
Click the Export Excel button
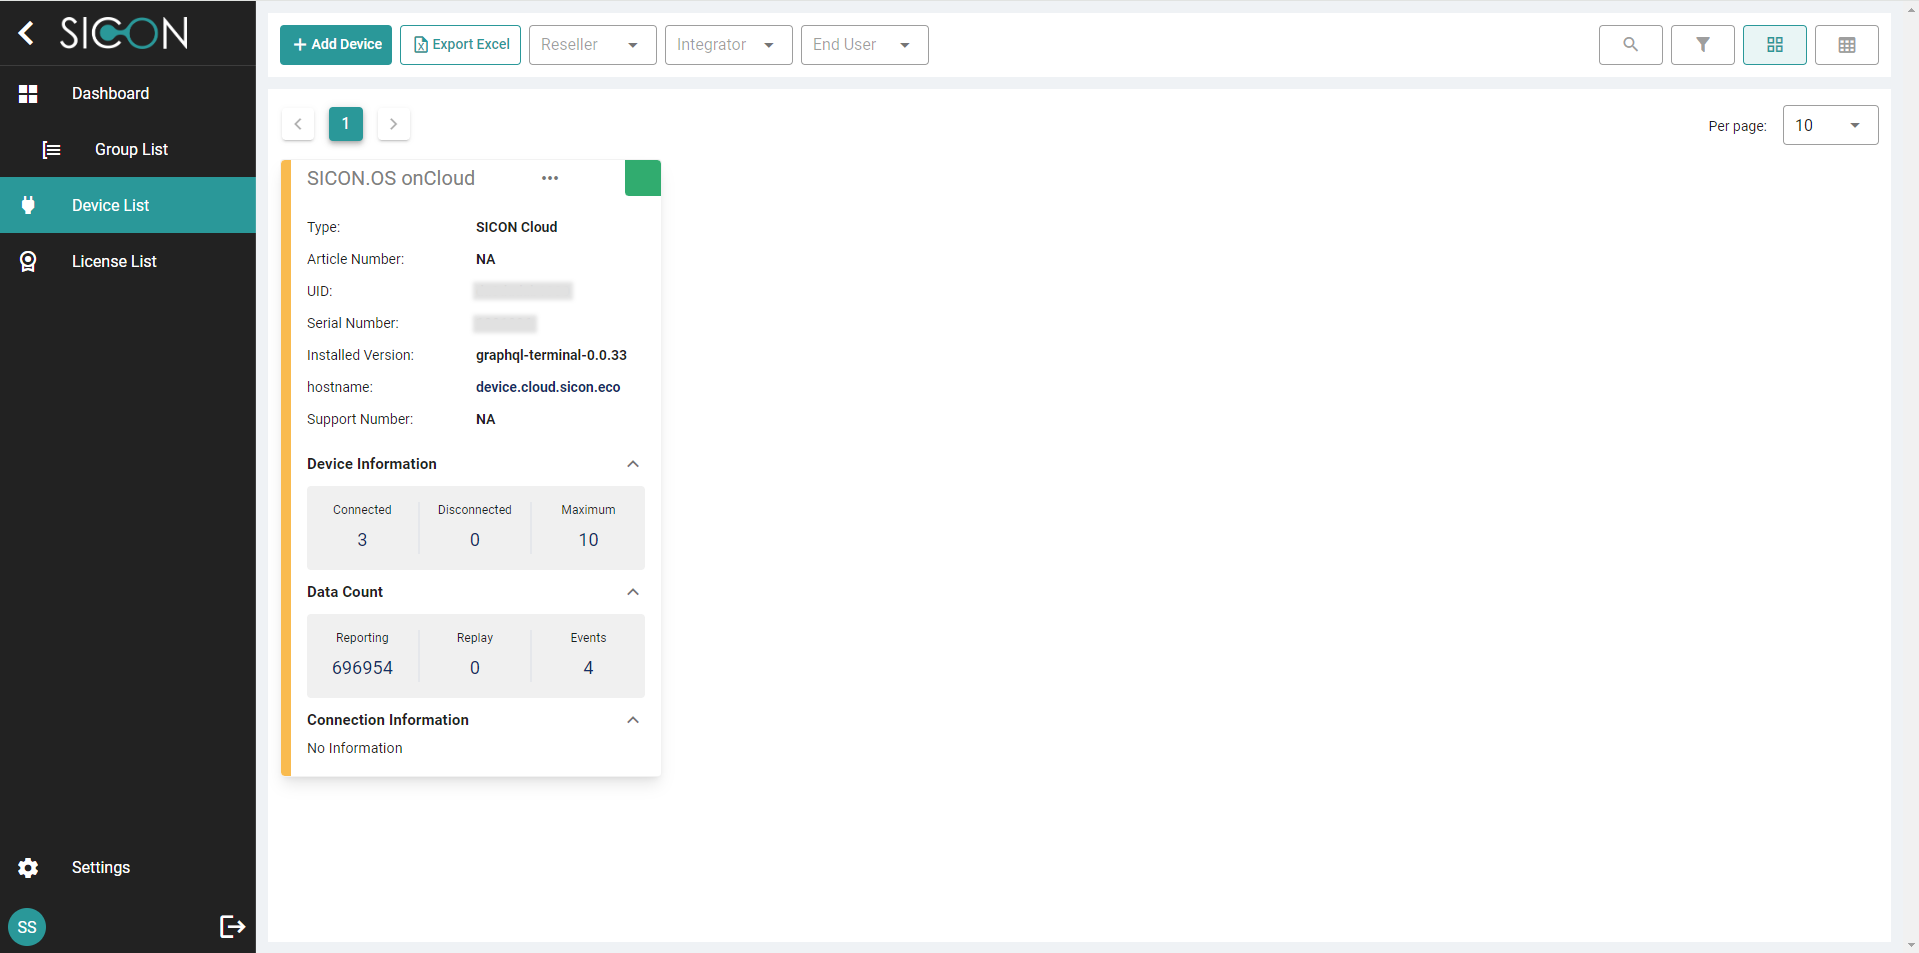coord(460,45)
